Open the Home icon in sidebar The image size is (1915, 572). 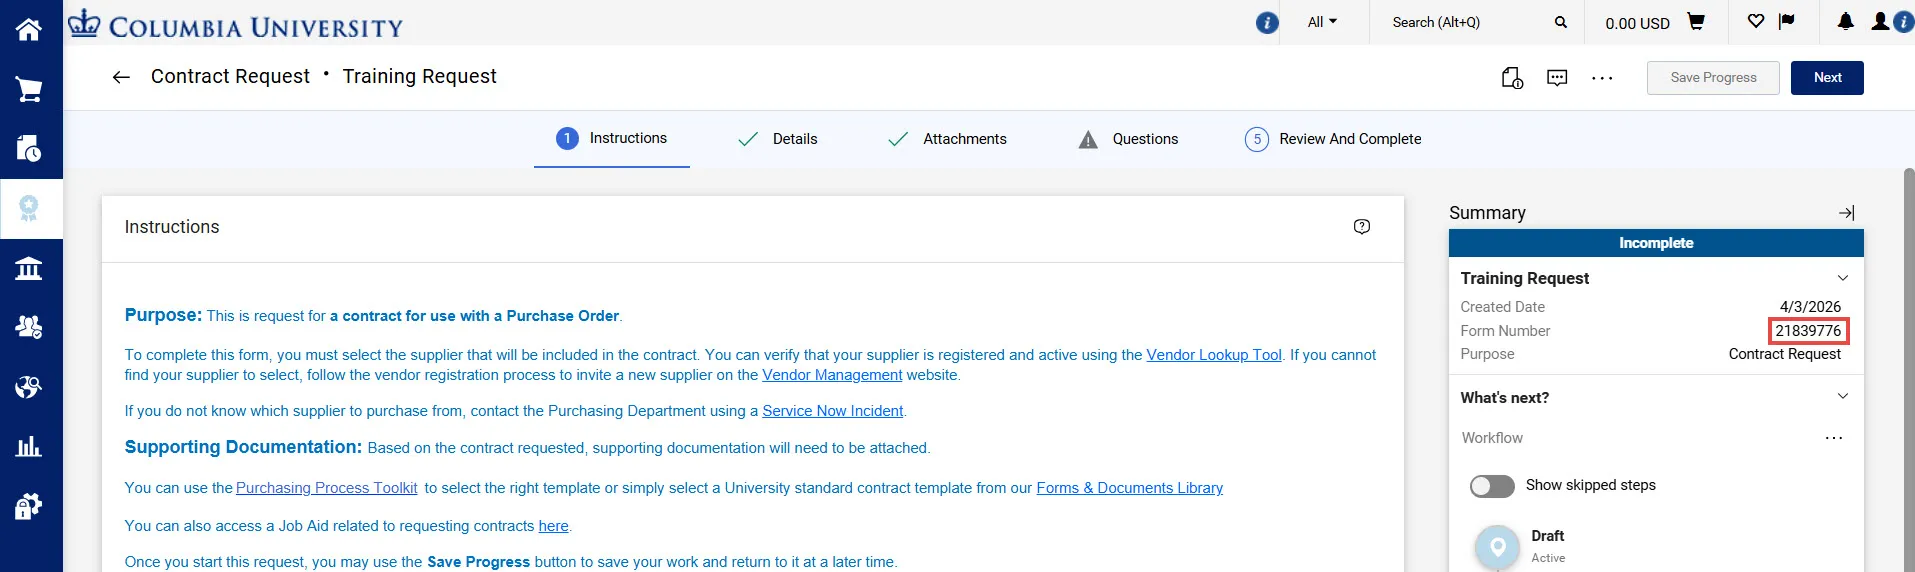tap(29, 30)
